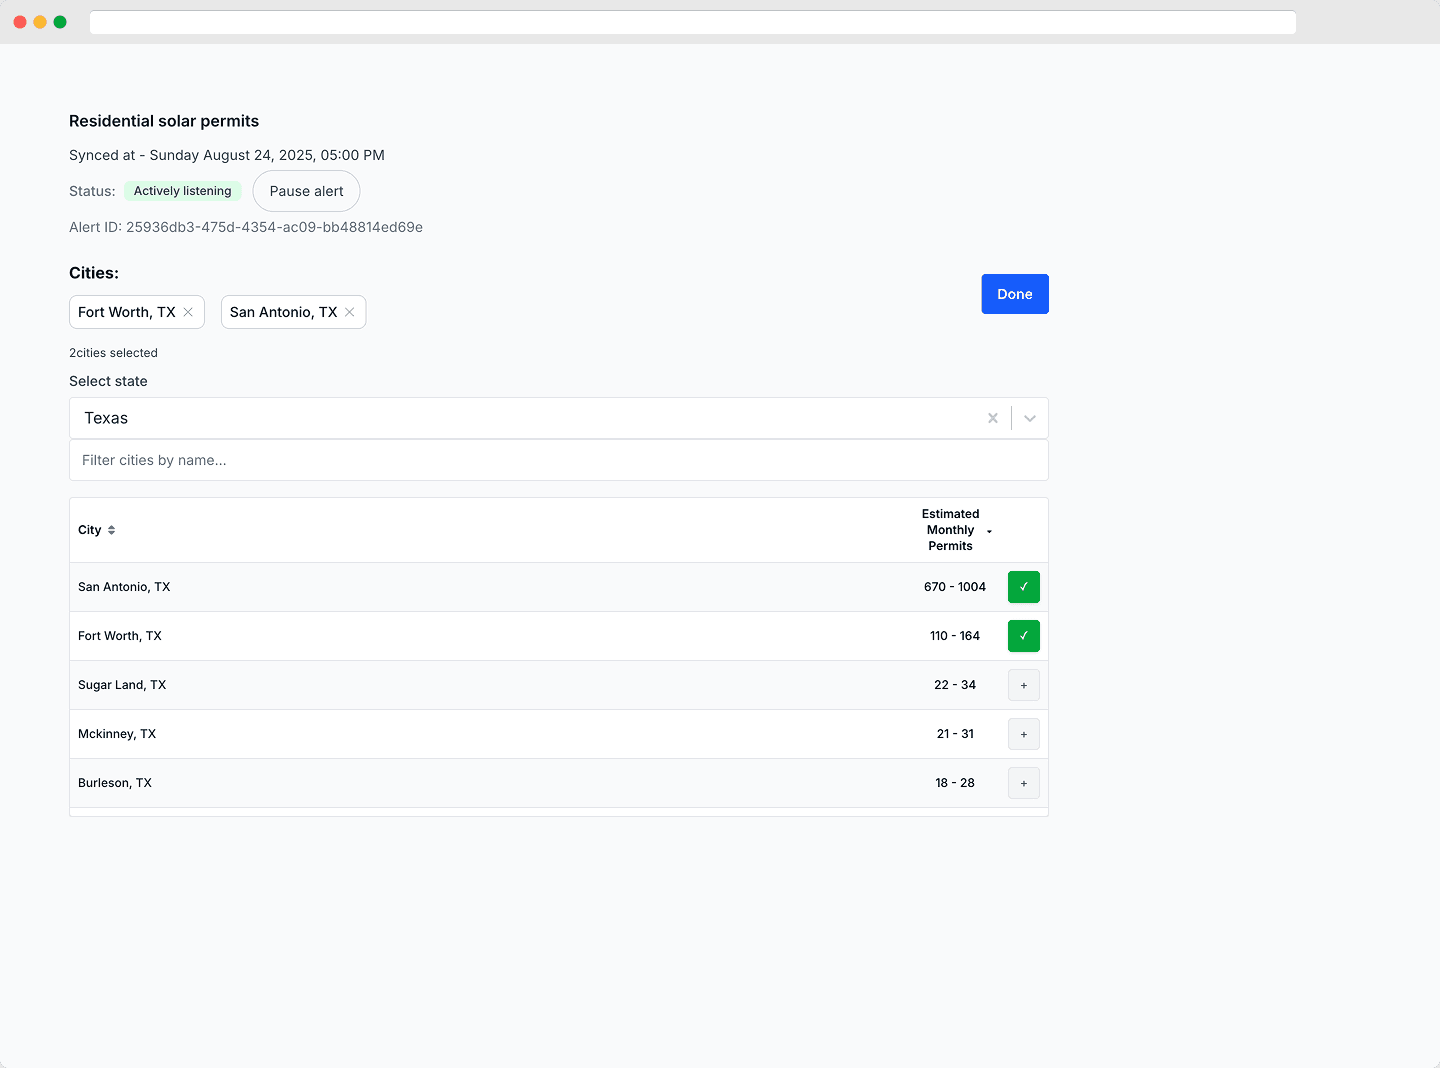Viewport: 1440px width, 1068px height.
Task: Pause the alert
Action: point(306,191)
